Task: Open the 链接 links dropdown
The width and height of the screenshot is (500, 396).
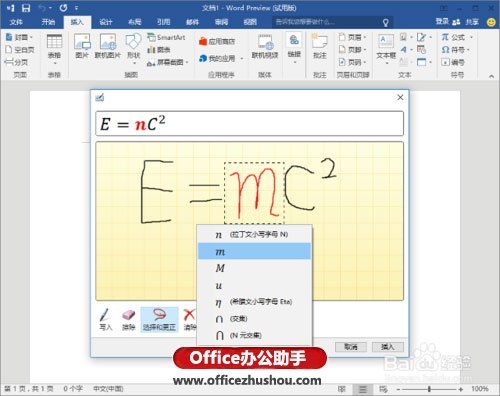Action: pos(294,48)
